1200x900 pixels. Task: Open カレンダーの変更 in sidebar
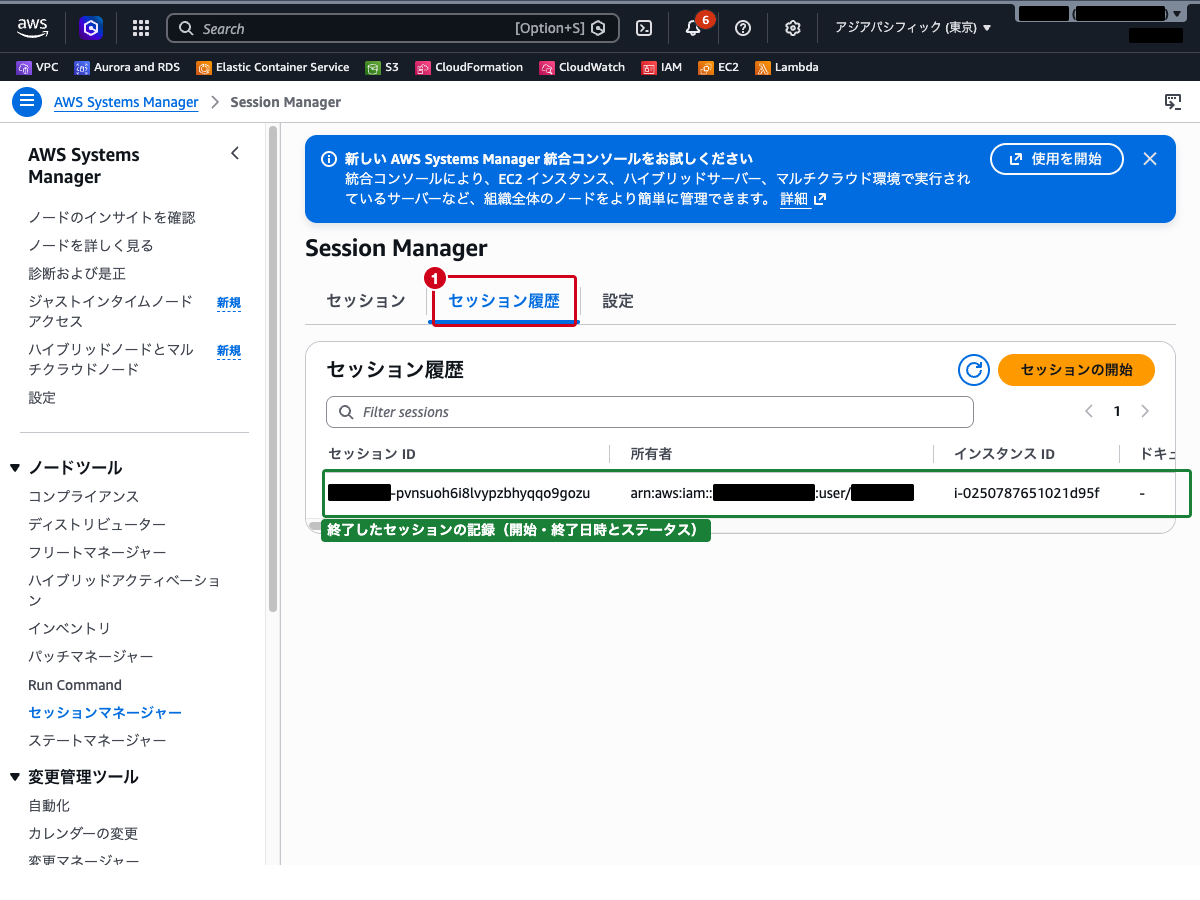click(83, 834)
